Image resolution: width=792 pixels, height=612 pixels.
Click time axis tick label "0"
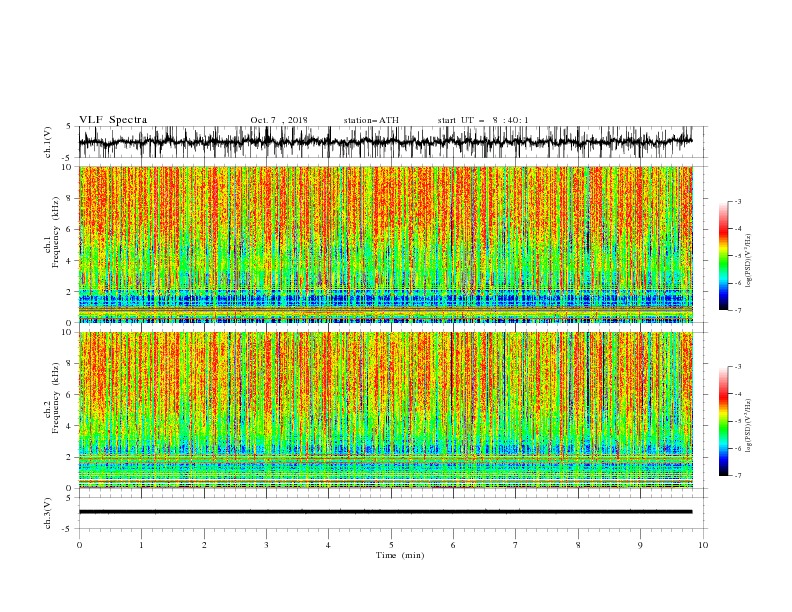coord(79,545)
